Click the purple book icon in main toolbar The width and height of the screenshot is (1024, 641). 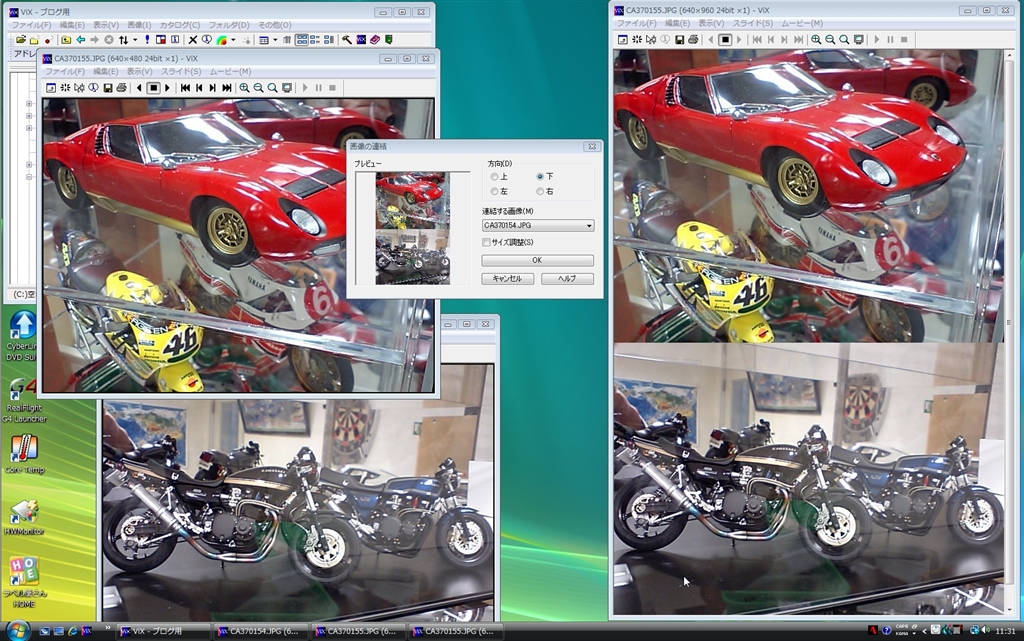(375, 40)
